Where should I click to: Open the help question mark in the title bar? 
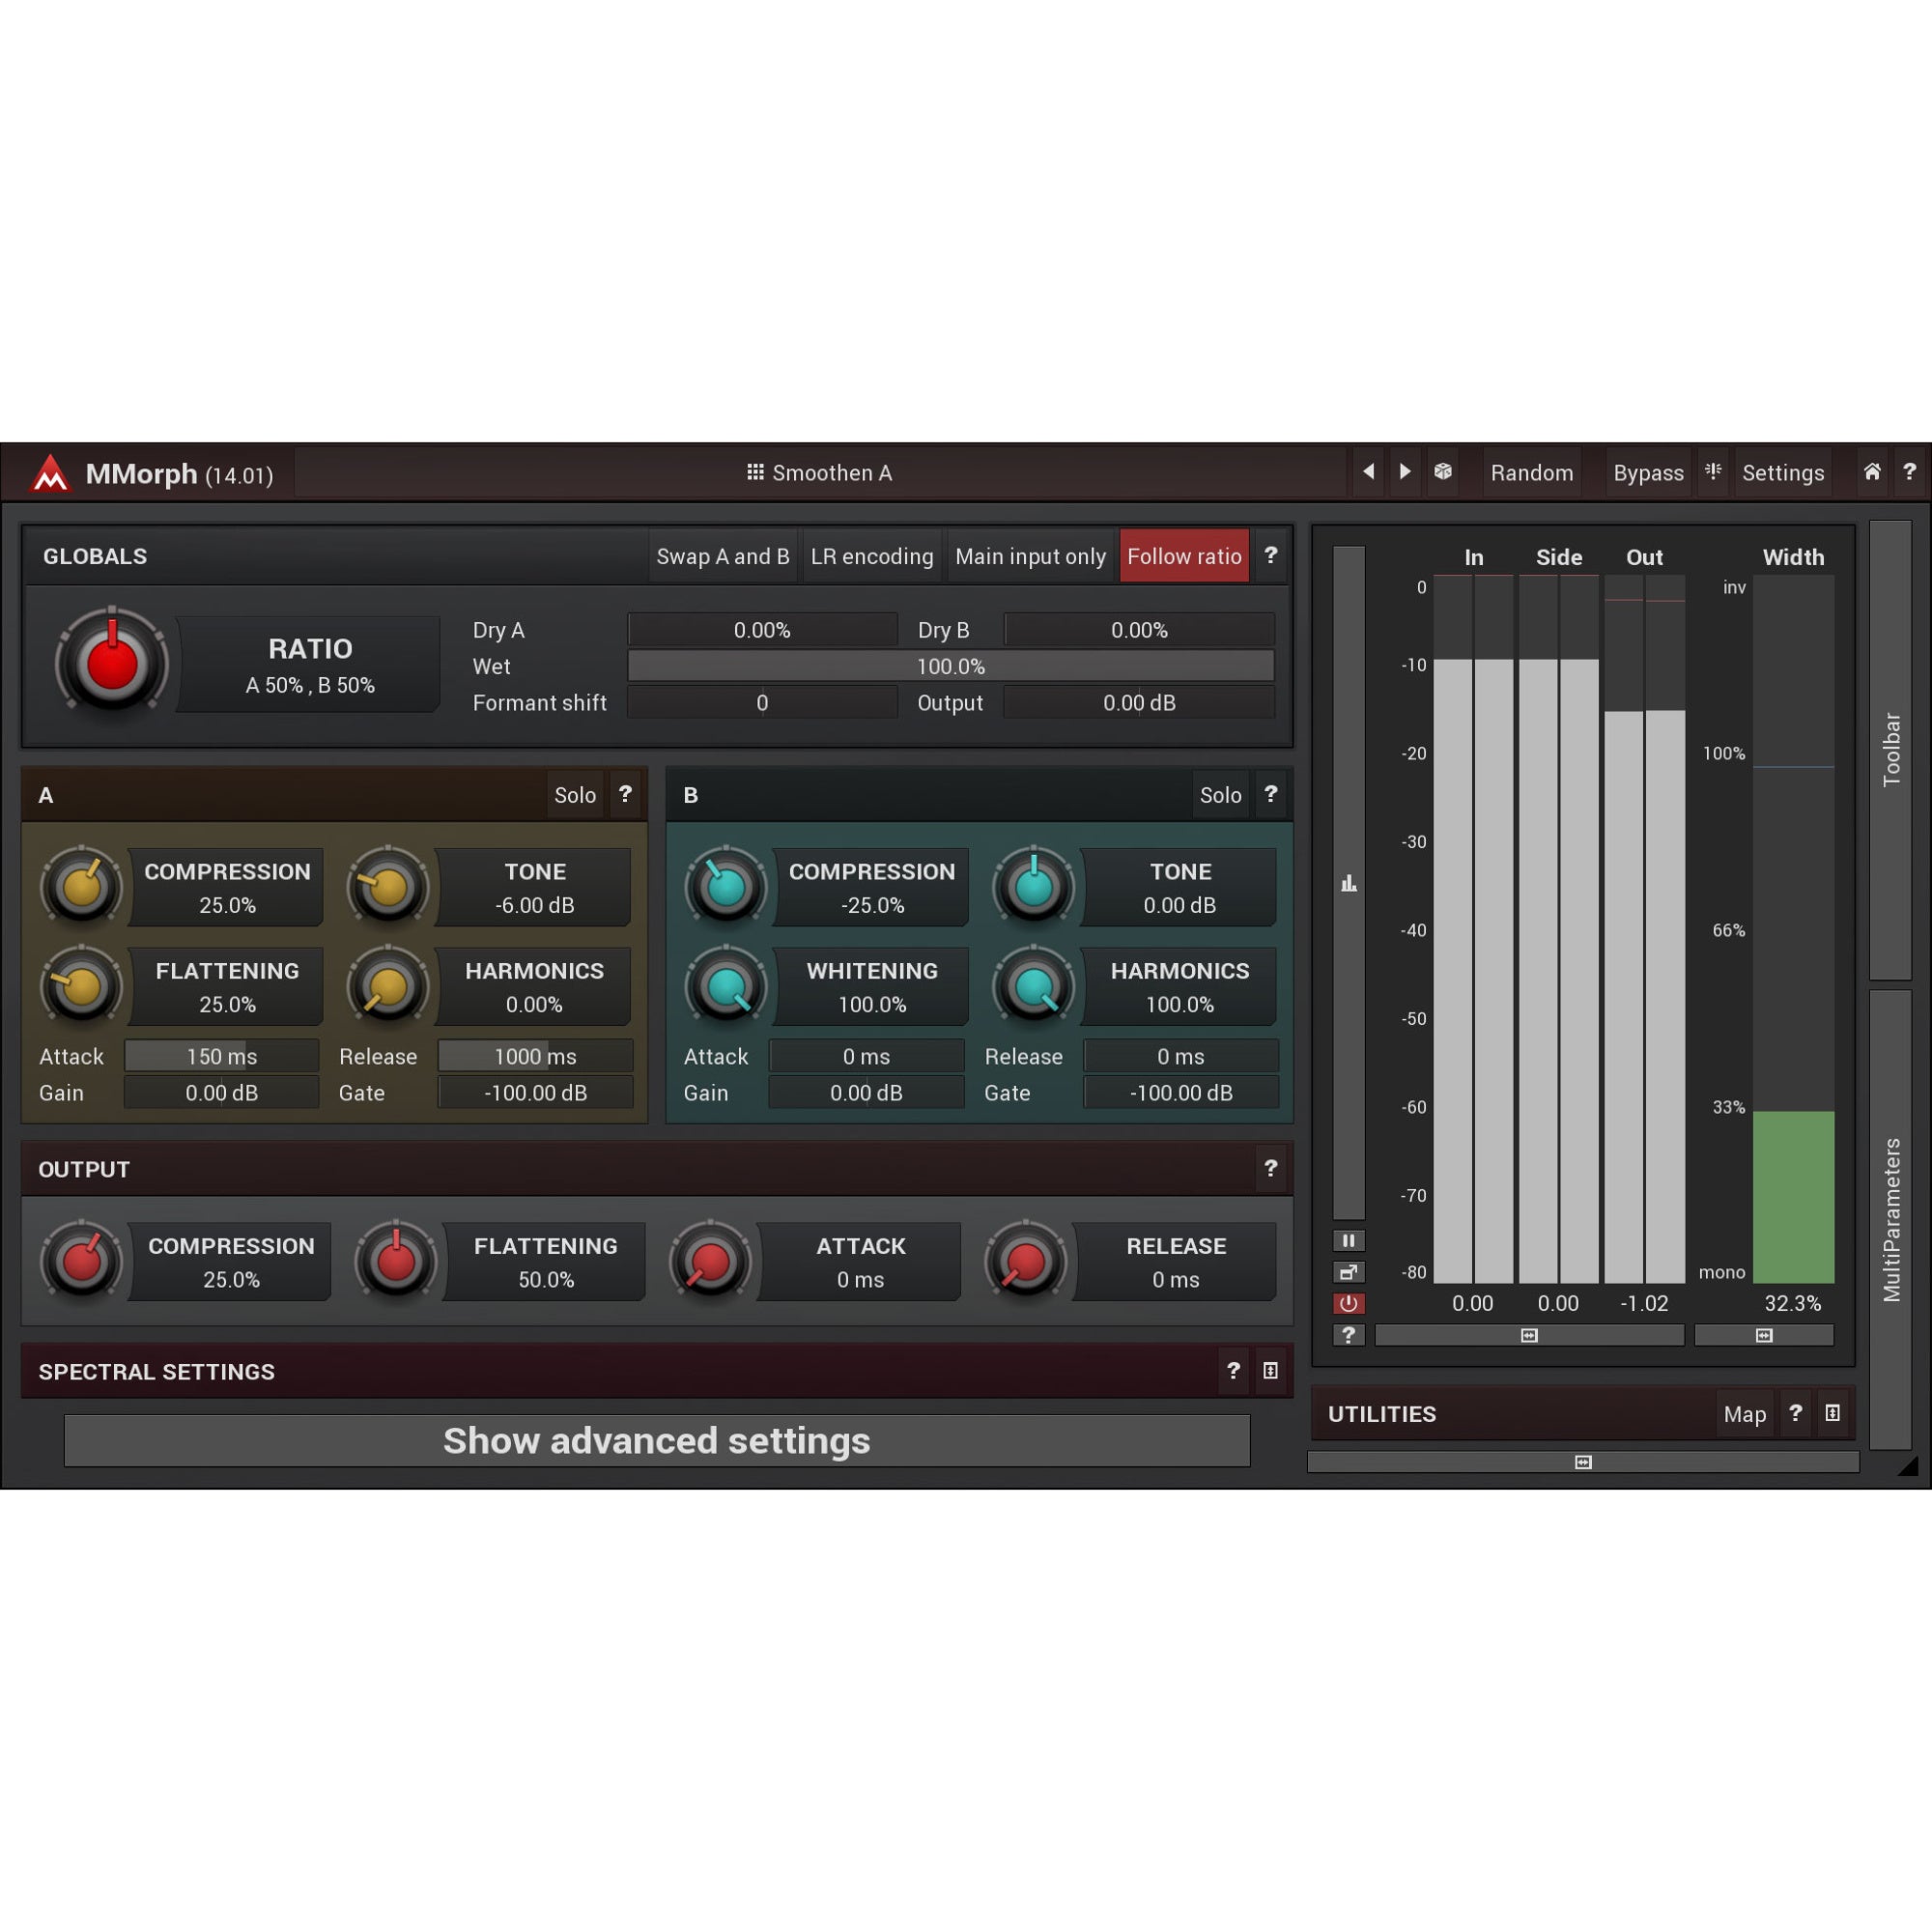click(x=1909, y=472)
